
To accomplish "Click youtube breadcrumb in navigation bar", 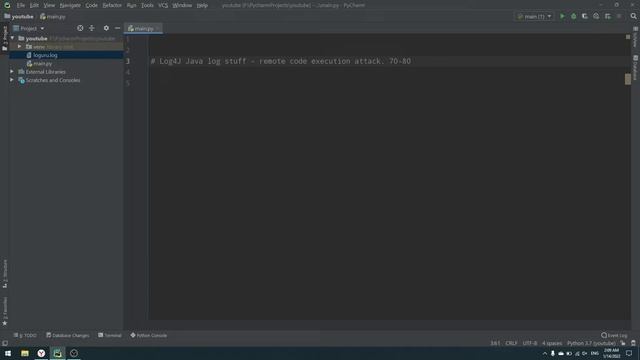I will 19,17.
